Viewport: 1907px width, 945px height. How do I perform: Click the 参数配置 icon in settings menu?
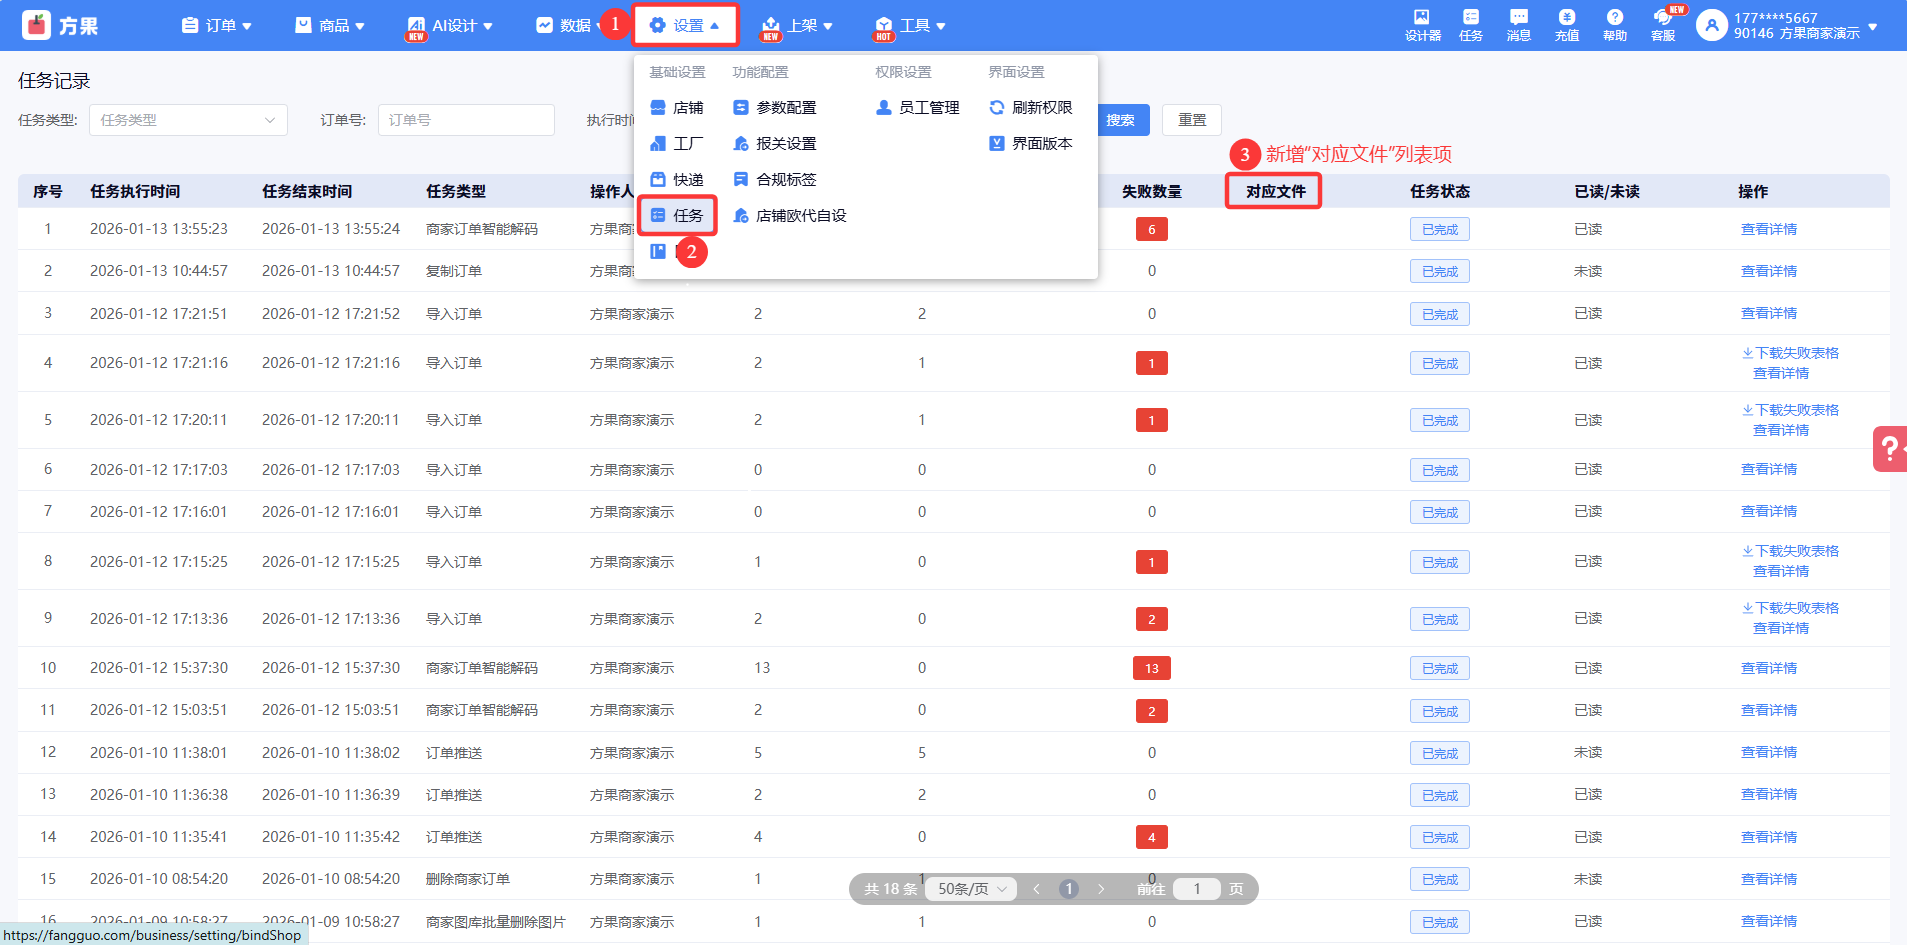[x=741, y=107]
